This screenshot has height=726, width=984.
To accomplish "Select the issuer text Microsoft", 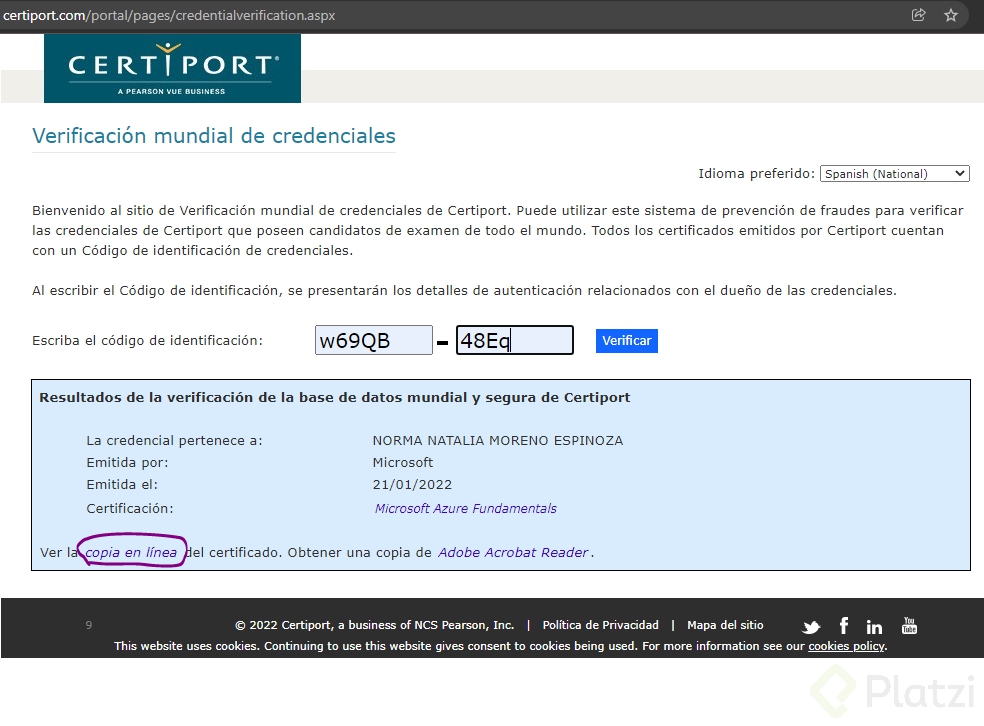I will pyautogui.click(x=403, y=462).
